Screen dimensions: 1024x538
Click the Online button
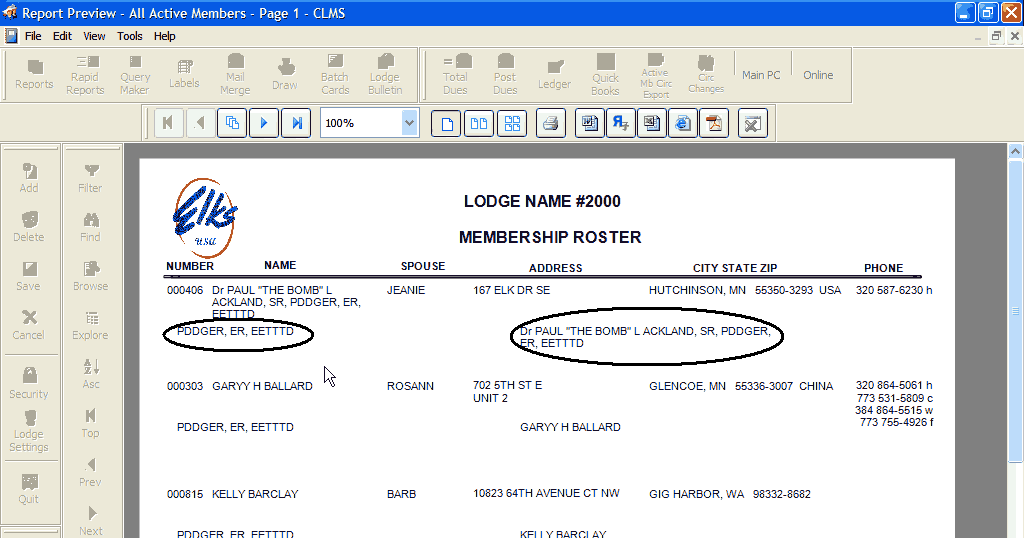818,75
